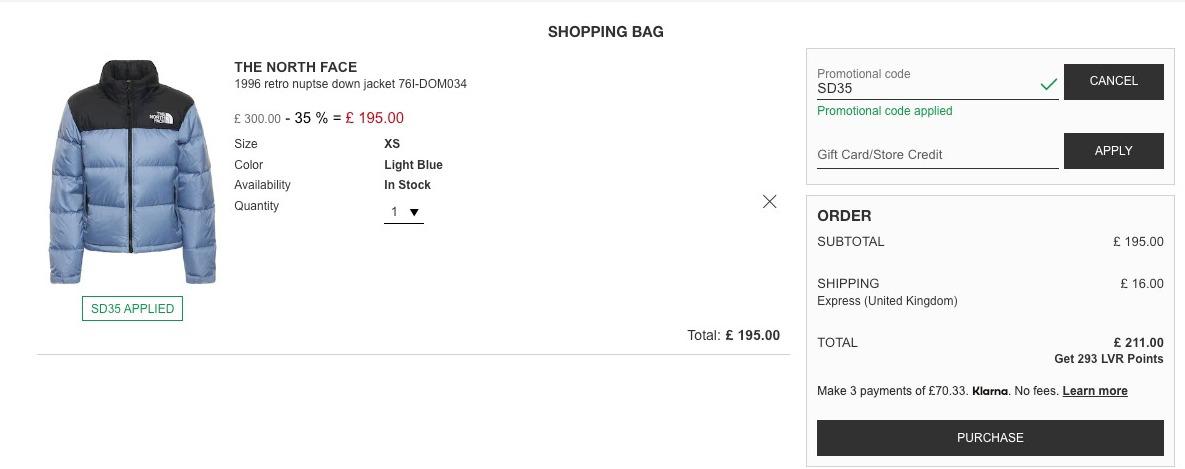This screenshot has height=469, width=1185.
Task: Focus the Gift Card/Store Credit field
Action: [x=937, y=155]
